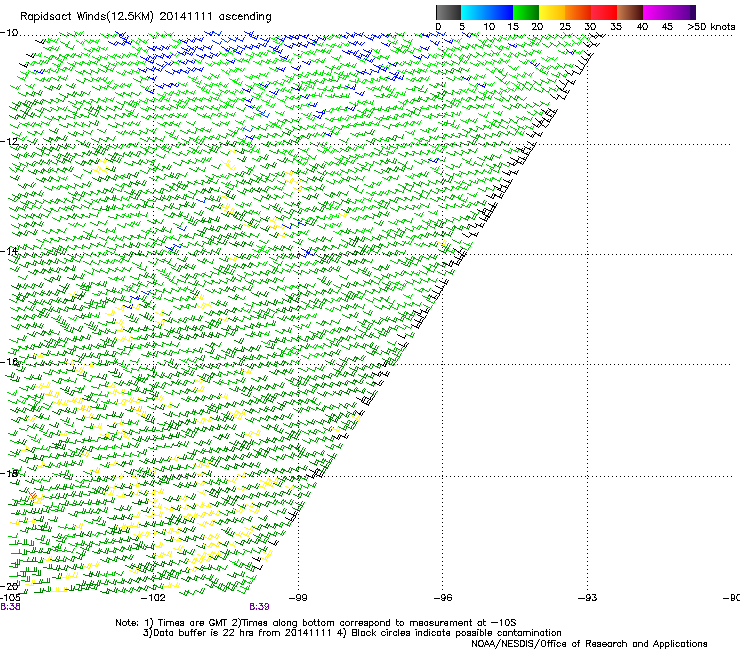Click the '-10' latitude axis label
740x650 pixels.
click(x=9, y=33)
